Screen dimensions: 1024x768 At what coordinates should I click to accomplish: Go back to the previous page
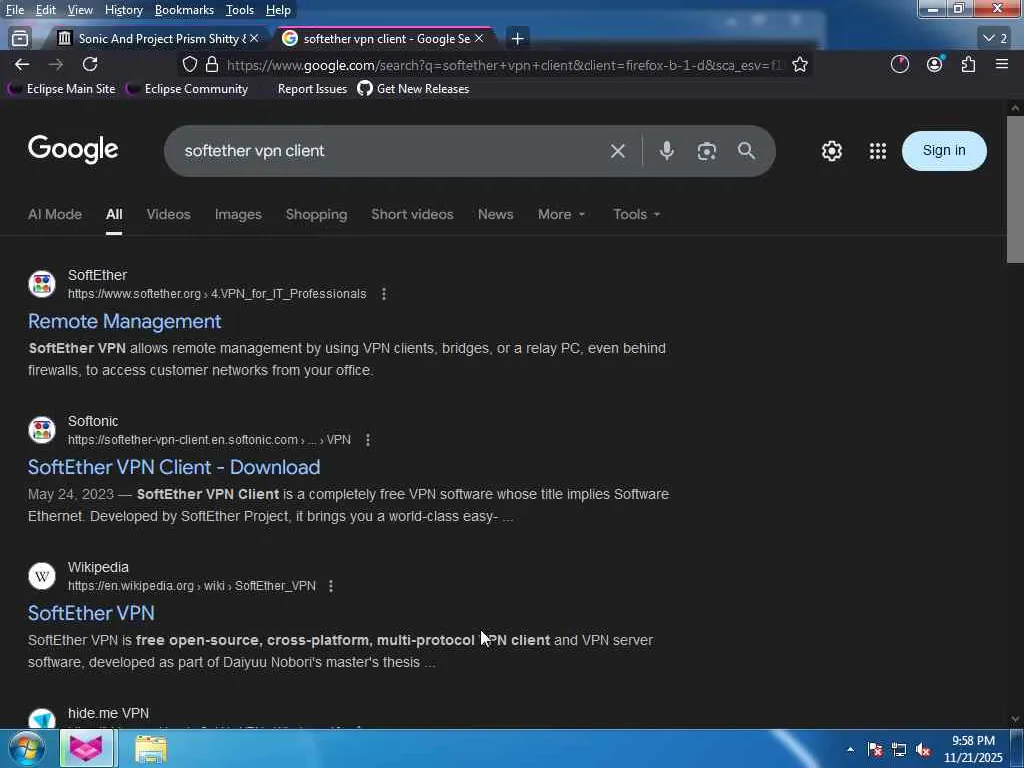[x=22, y=64]
